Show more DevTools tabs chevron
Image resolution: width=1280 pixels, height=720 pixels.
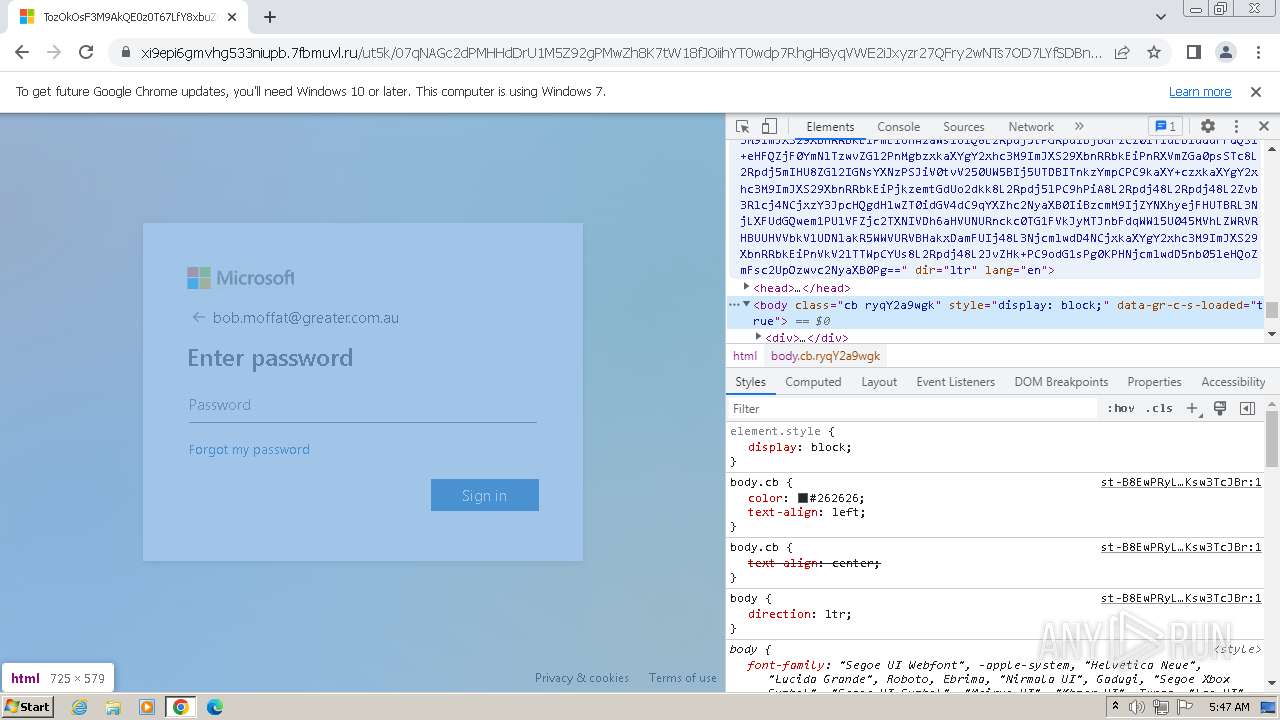(1079, 127)
